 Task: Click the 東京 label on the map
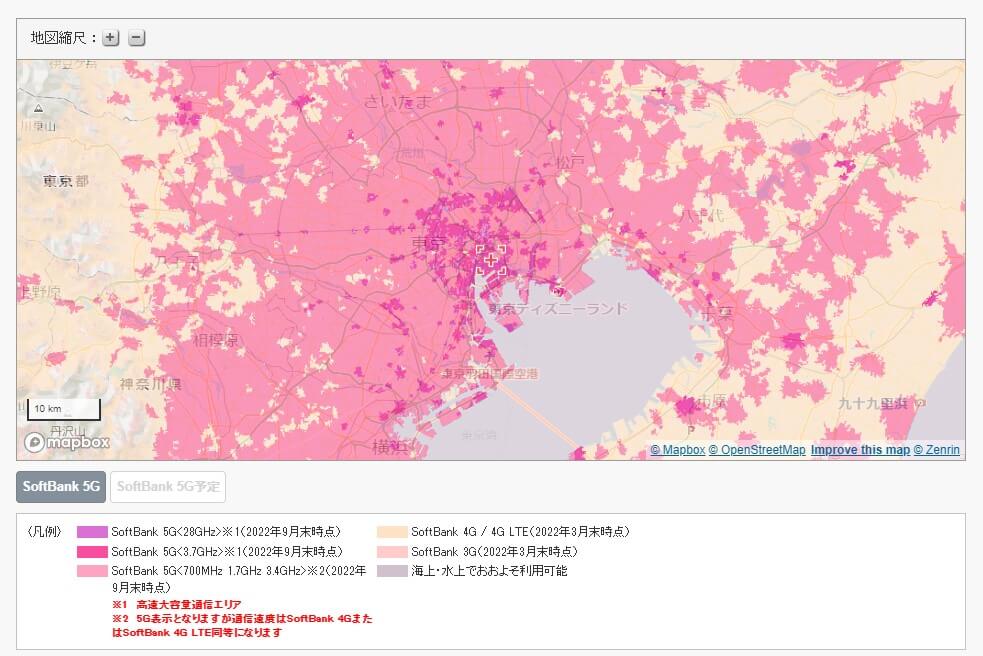coord(429,243)
